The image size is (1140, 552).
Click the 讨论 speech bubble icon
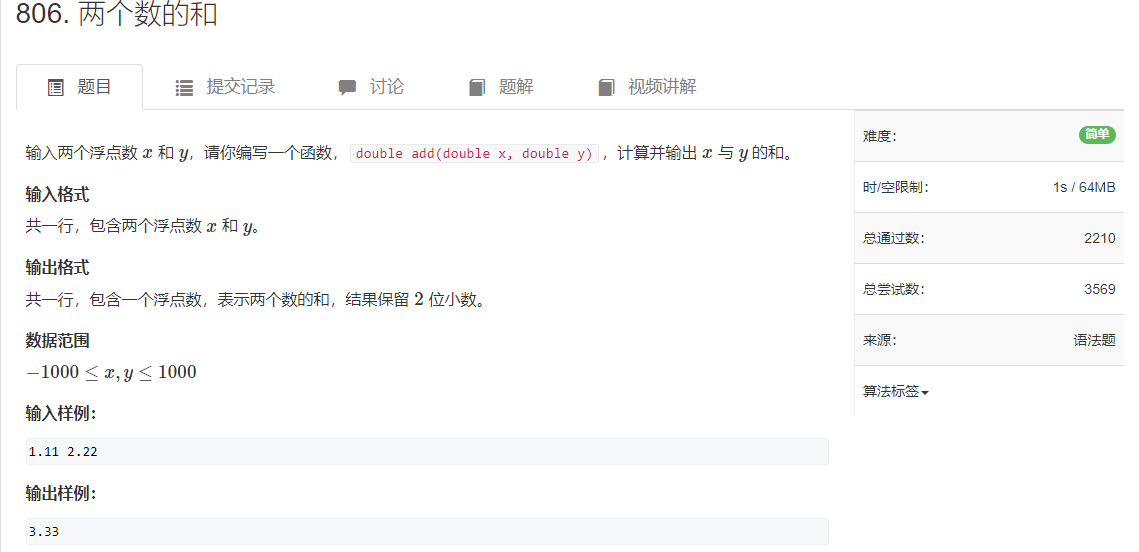tap(347, 88)
